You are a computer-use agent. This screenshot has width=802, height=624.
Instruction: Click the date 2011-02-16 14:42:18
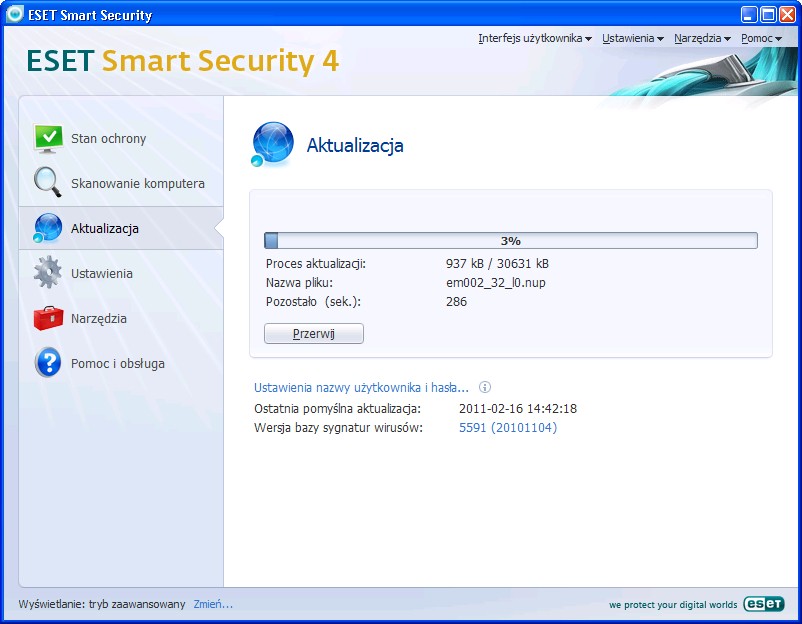click(518, 409)
